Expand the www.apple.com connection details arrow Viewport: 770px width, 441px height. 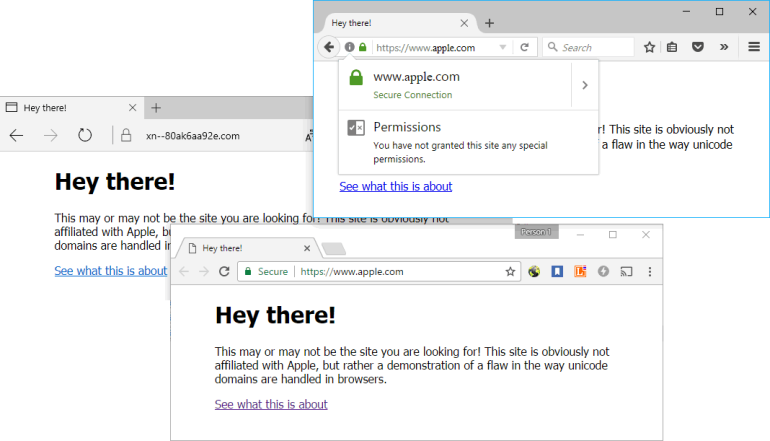pos(584,85)
